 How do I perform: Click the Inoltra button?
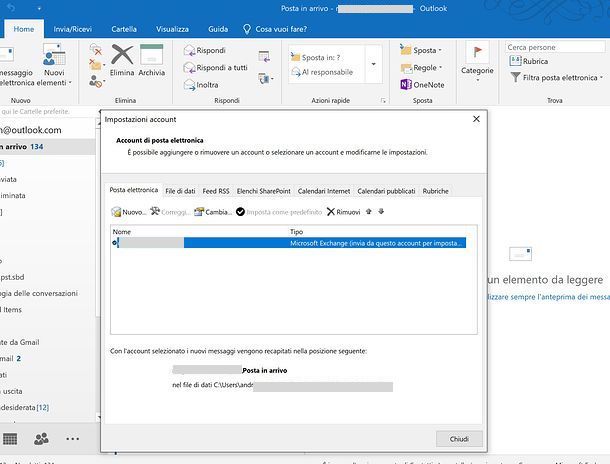point(201,85)
